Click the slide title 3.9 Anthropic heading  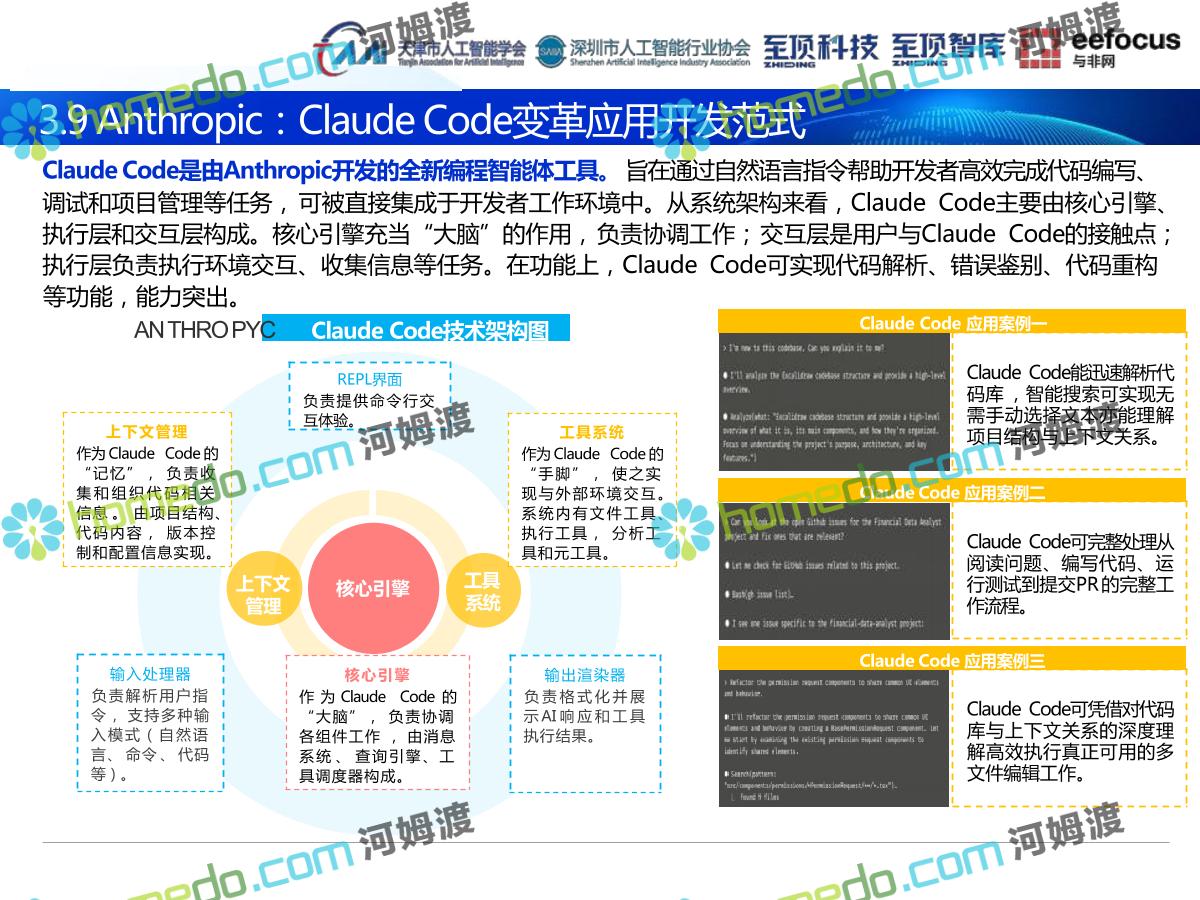tap(420, 120)
